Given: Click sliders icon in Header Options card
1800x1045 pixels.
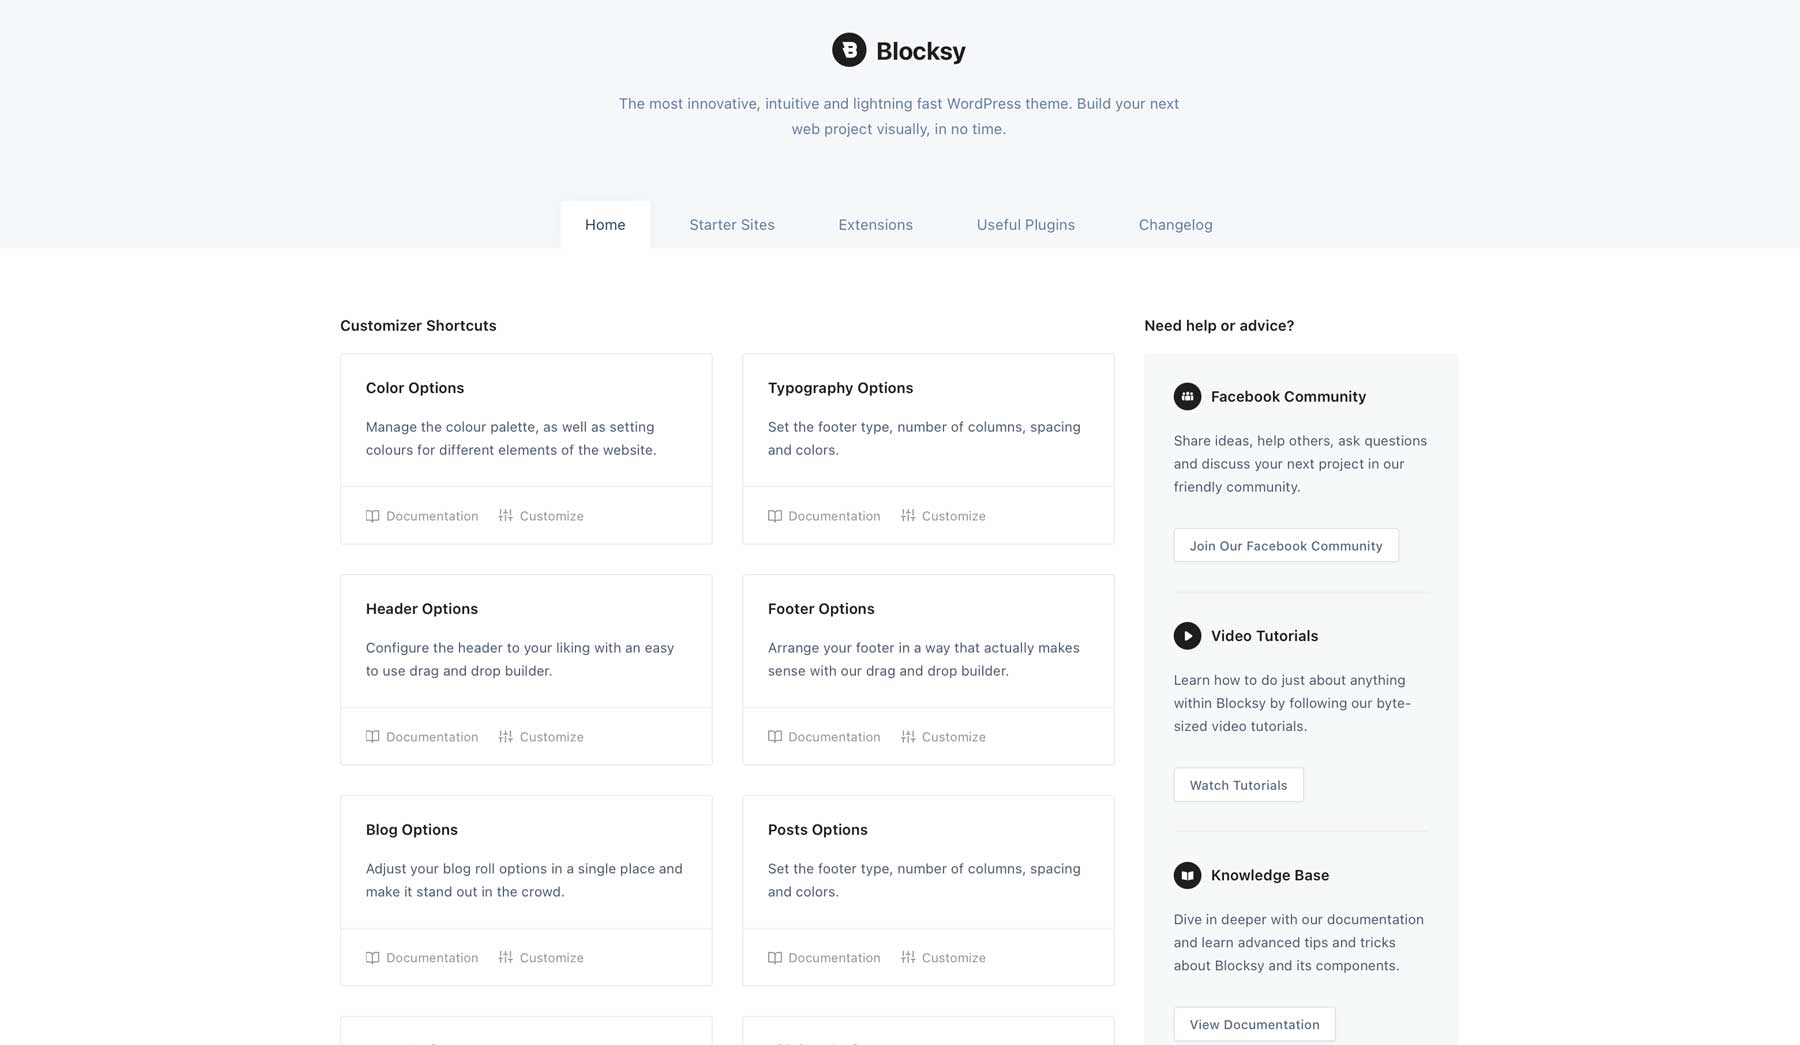Looking at the screenshot, I should coord(506,737).
